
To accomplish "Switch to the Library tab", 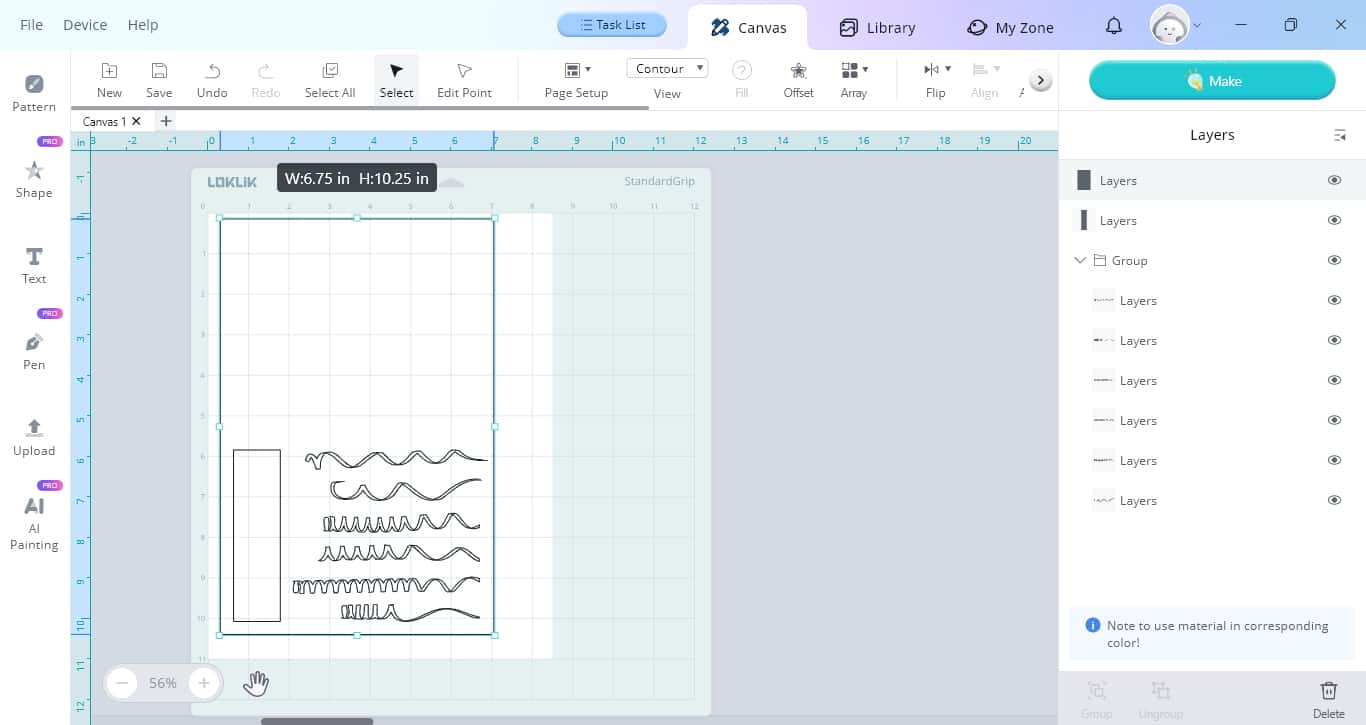I will (877, 27).
